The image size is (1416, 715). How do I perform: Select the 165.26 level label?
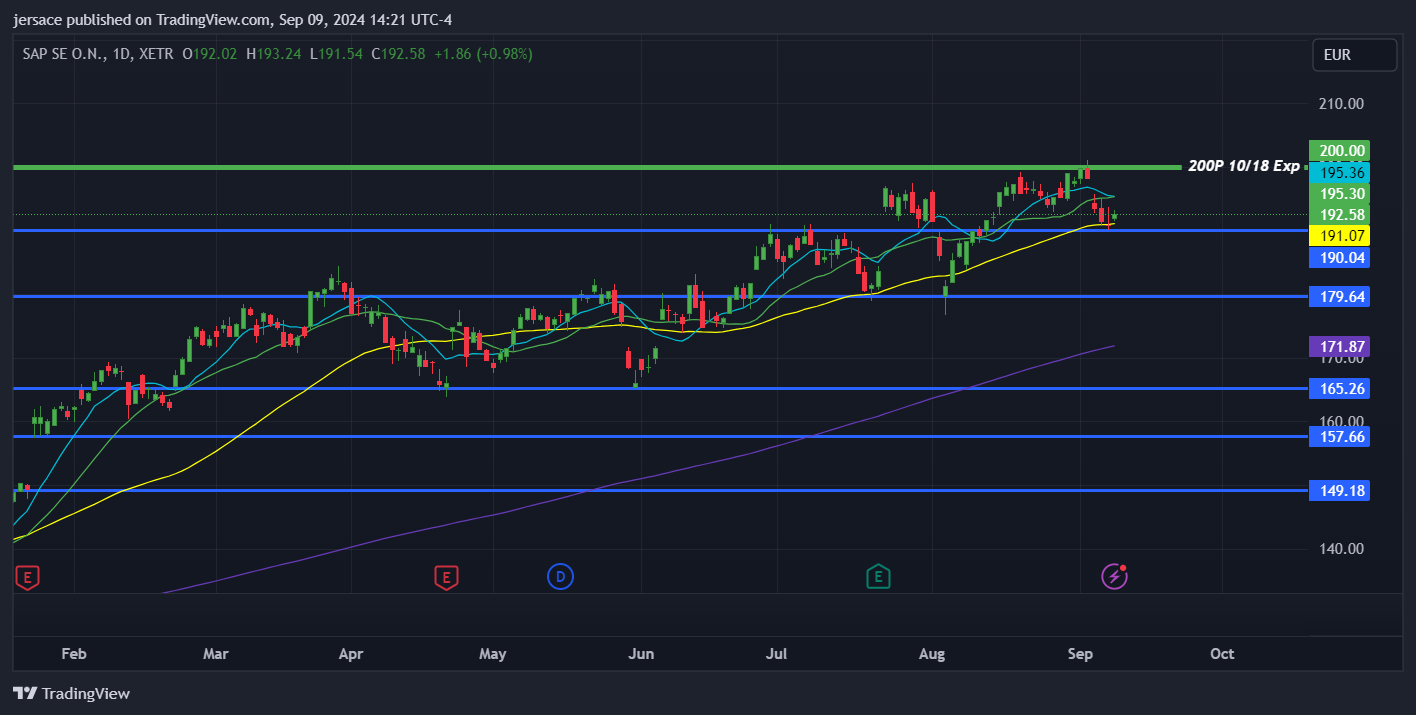(x=1338, y=389)
